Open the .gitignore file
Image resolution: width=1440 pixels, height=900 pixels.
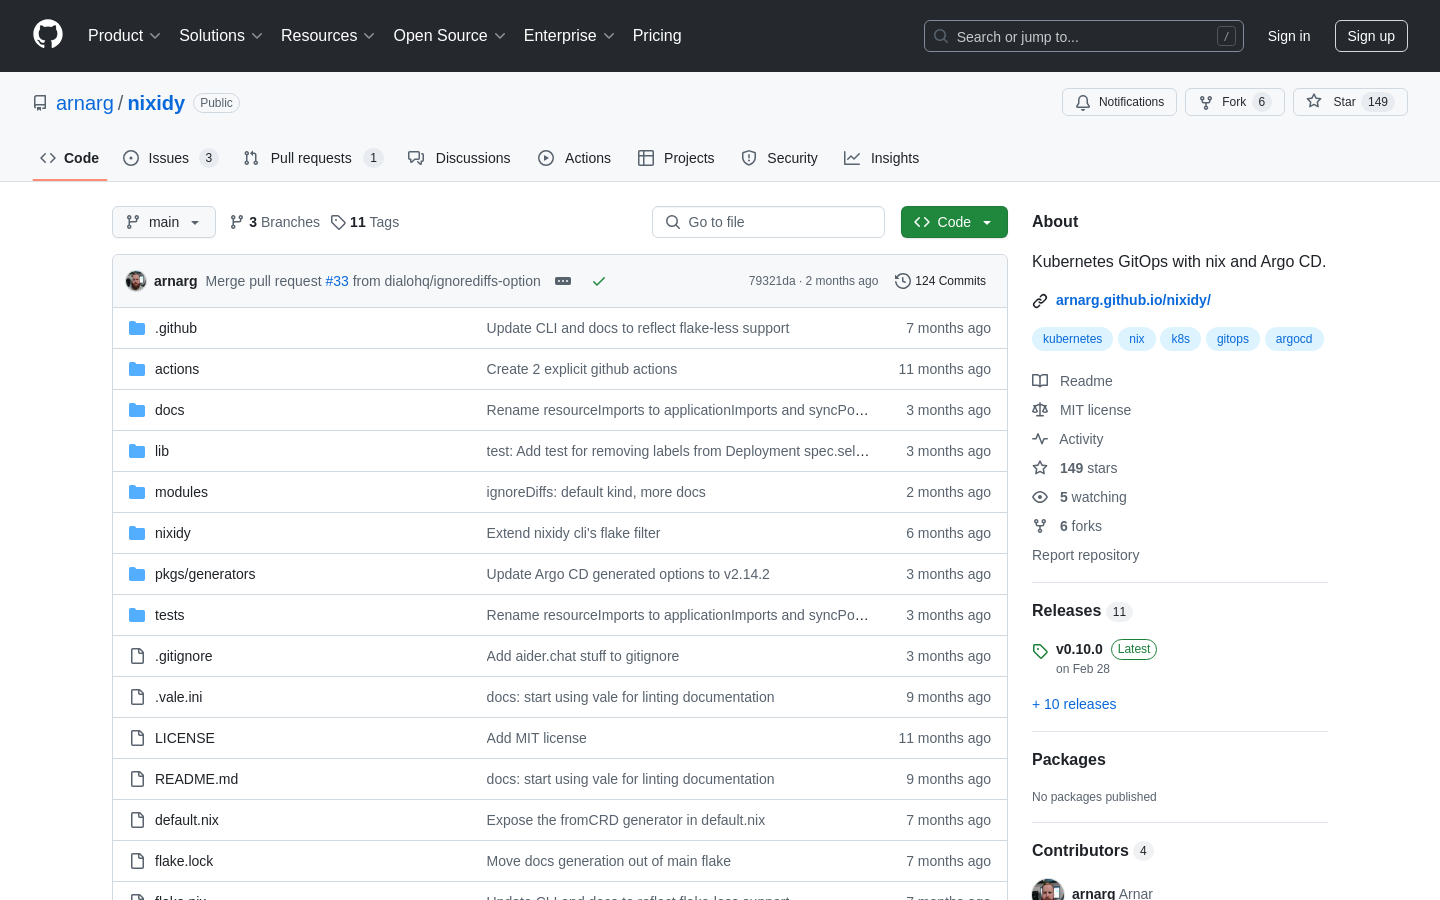tap(184, 656)
